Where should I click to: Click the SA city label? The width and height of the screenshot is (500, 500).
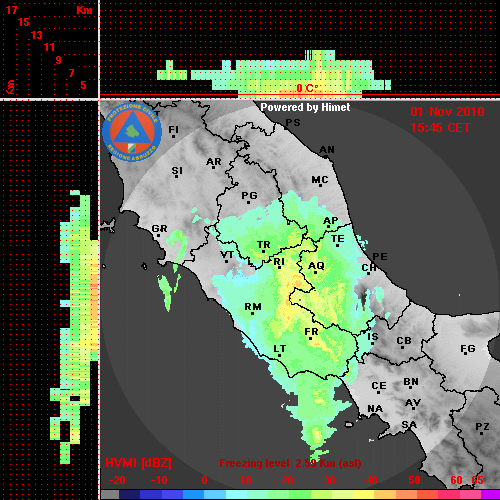pos(409,425)
